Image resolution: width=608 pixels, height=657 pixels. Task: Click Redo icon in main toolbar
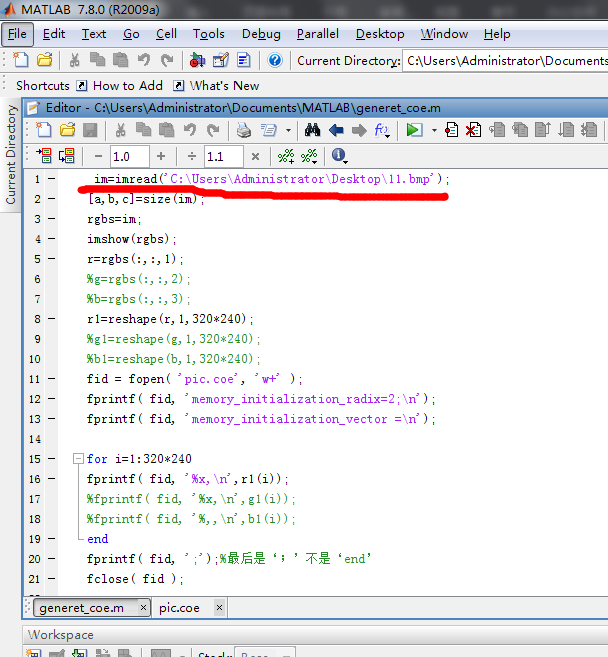pos(167,60)
